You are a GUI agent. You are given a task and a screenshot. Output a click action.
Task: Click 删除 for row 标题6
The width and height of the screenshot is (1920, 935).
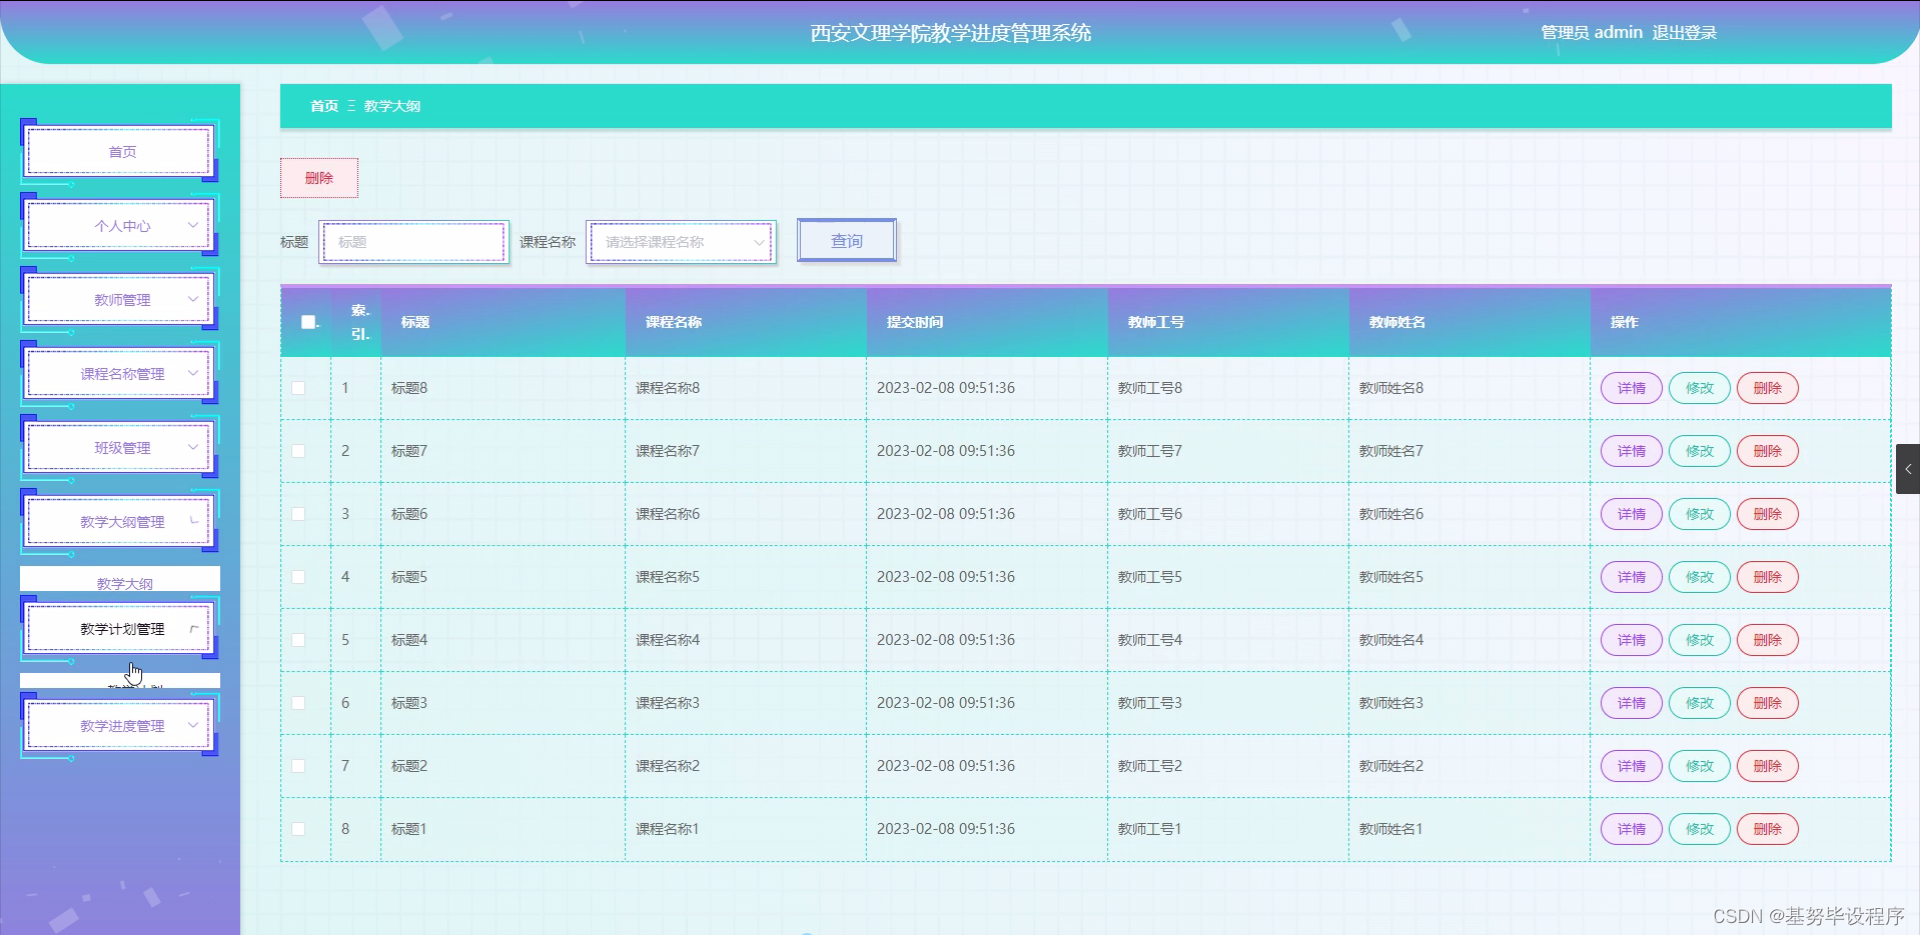1767,514
